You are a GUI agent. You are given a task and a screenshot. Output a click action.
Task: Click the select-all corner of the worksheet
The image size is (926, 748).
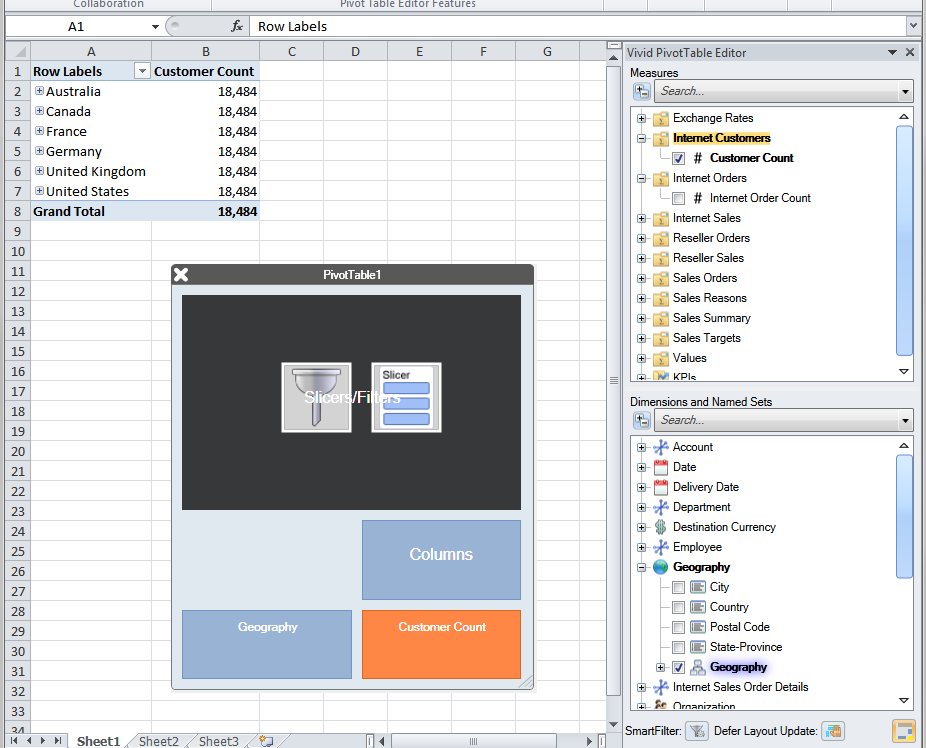(18, 51)
